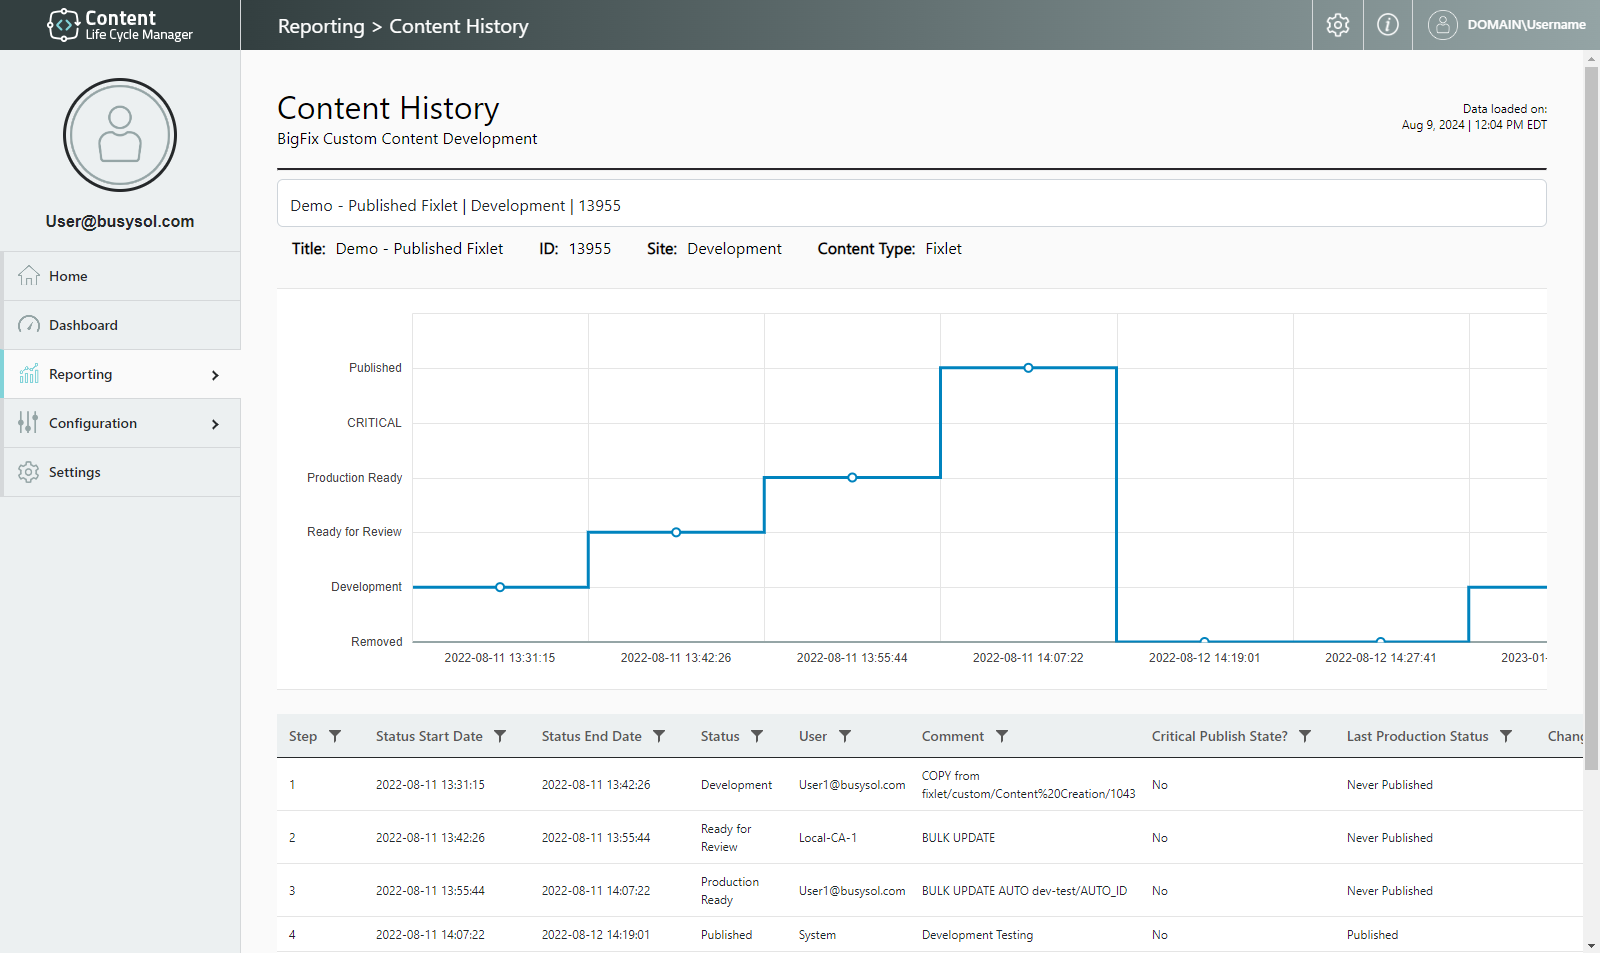Open the Status column filter

click(x=757, y=736)
